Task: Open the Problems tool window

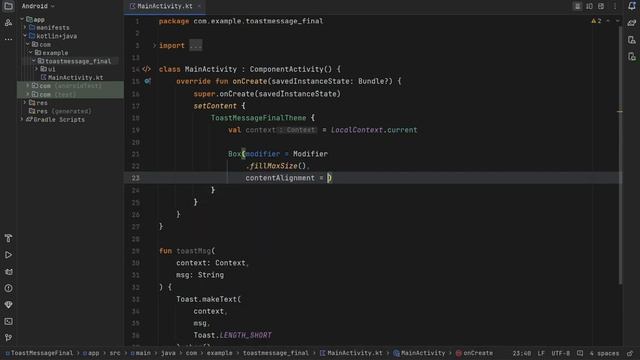Action: (8, 288)
